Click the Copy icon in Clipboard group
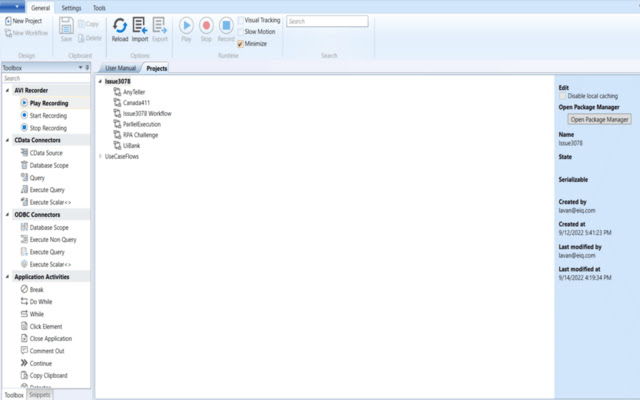This screenshot has width=640, height=400. click(81, 24)
